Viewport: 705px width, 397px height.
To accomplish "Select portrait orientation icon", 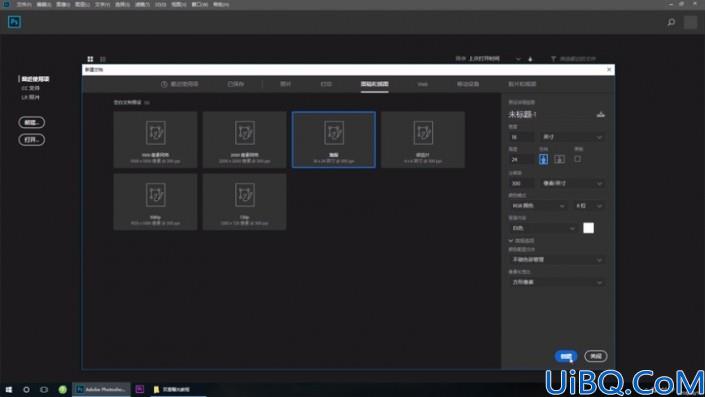I will tap(543, 159).
